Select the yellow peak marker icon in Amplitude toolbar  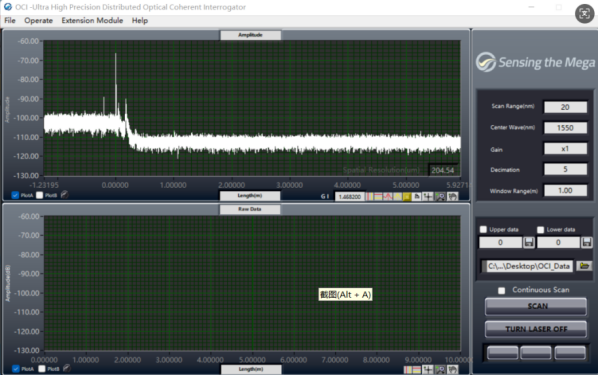click(398, 196)
